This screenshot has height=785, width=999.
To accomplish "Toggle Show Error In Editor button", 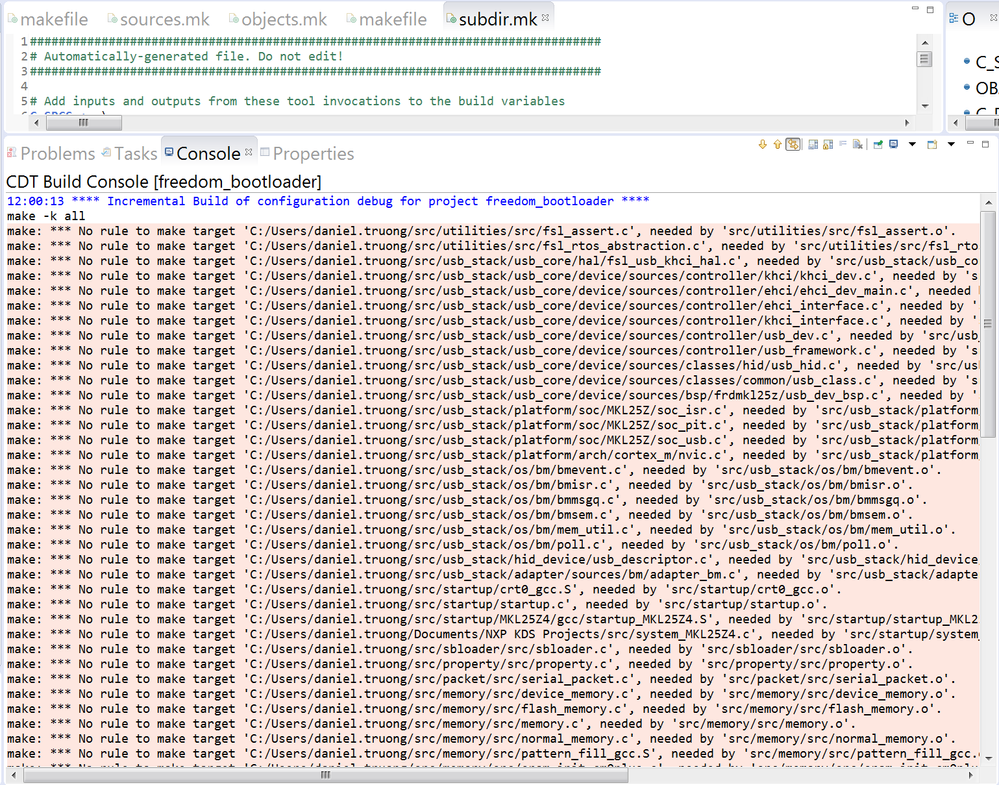I will [x=793, y=145].
